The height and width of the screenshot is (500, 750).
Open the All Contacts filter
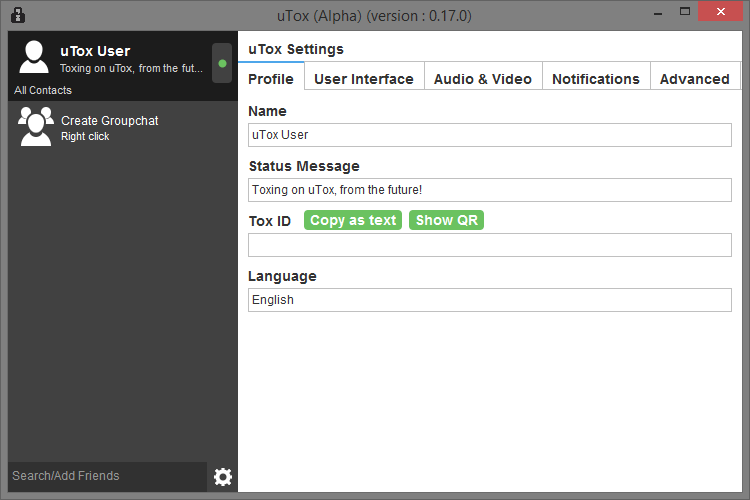click(43, 90)
